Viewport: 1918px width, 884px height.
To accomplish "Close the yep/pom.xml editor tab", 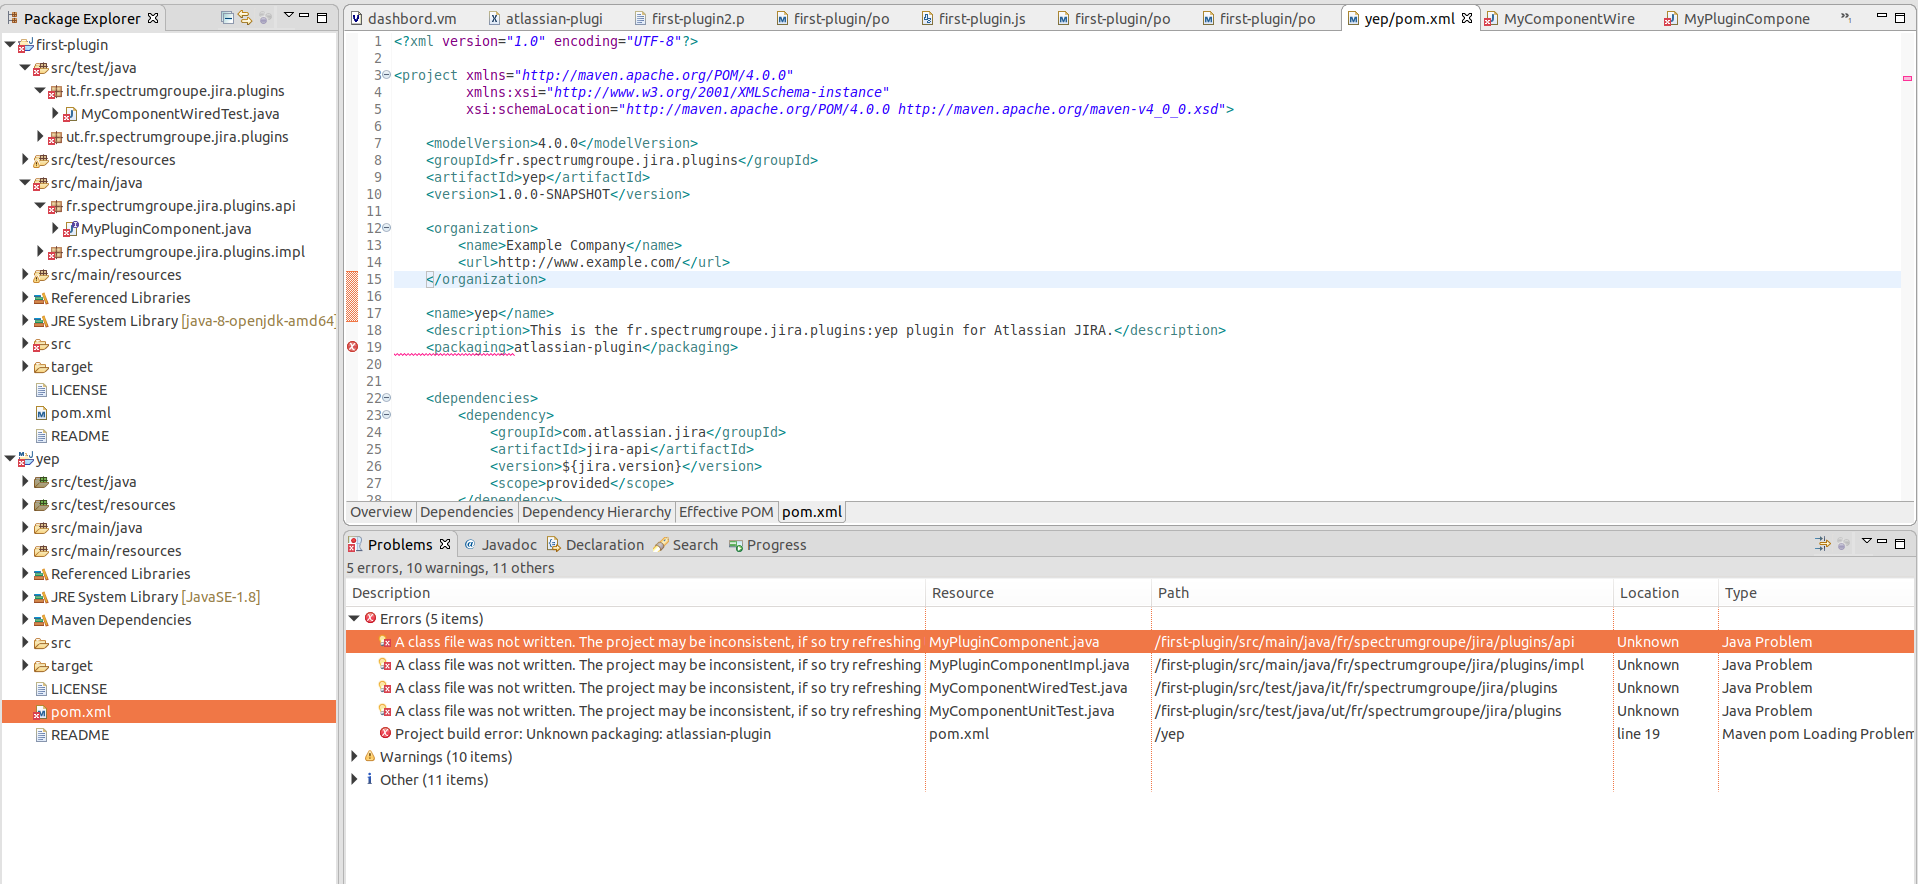I will tap(1467, 18).
